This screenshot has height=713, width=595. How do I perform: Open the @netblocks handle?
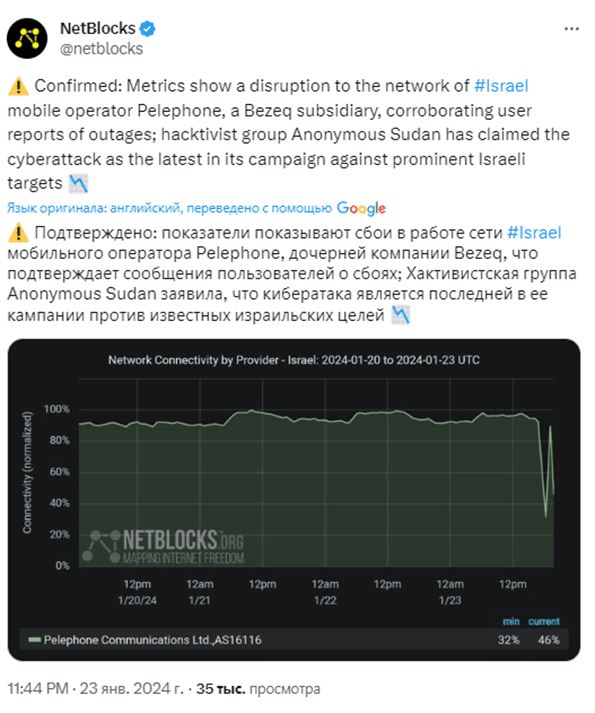point(101,49)
